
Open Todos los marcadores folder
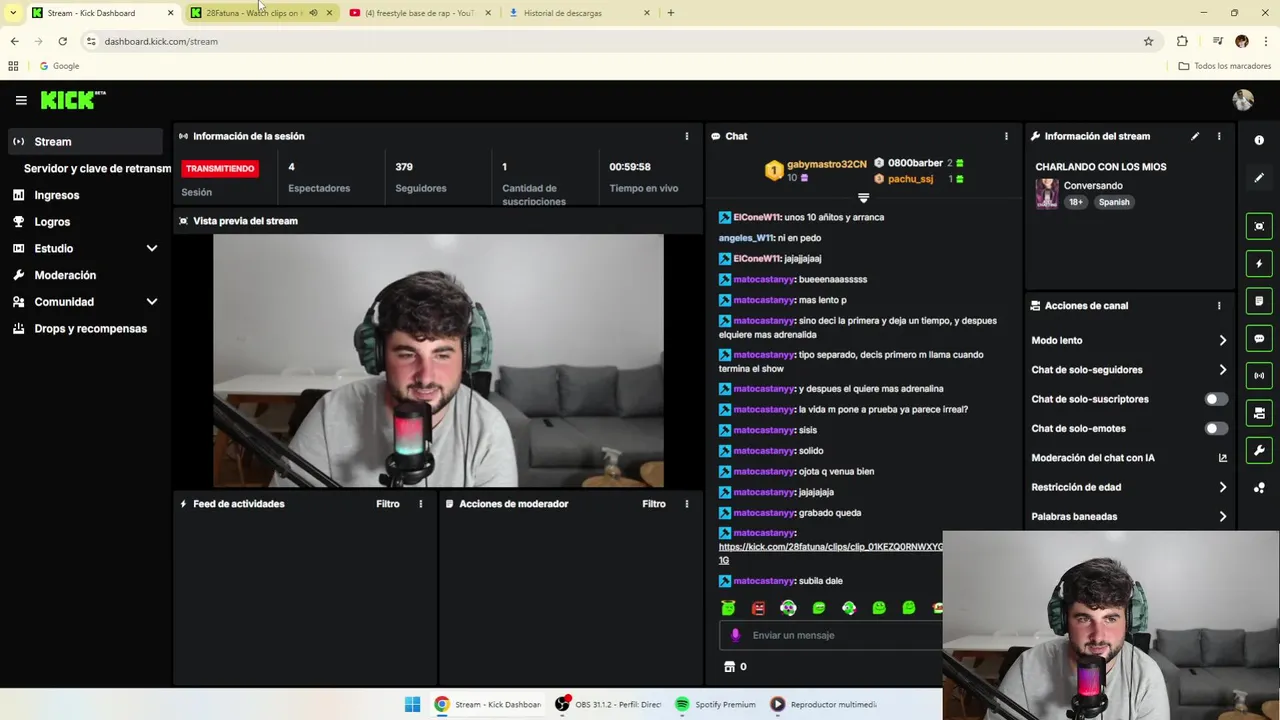coord(1225,66)
